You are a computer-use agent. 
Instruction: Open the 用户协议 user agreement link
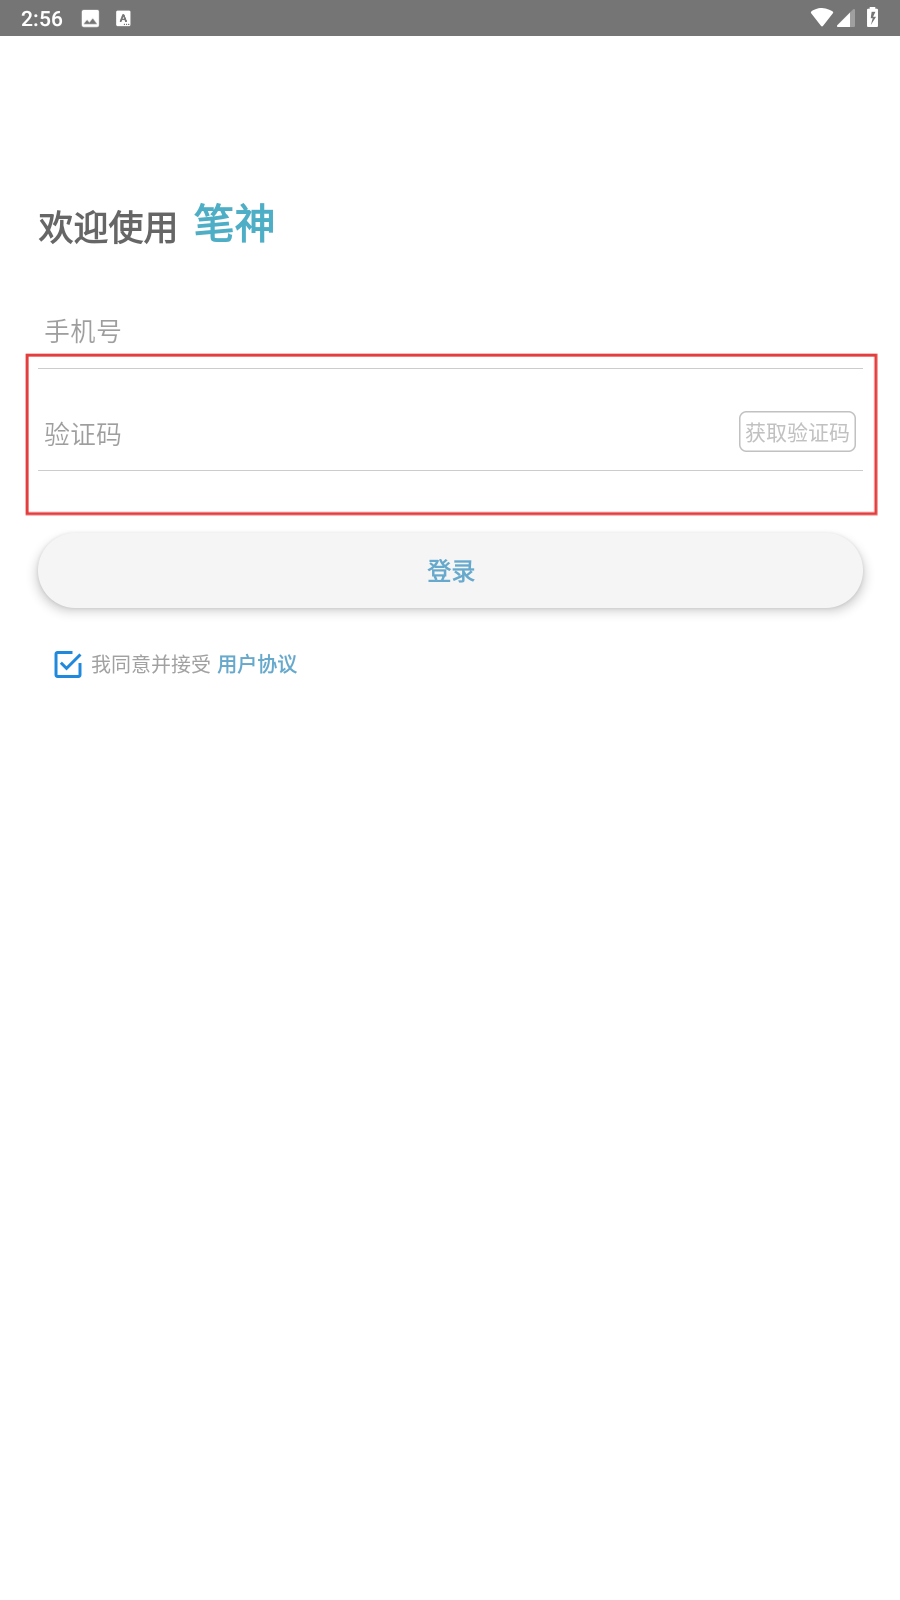pyautogui.click(x=257, y=664)
